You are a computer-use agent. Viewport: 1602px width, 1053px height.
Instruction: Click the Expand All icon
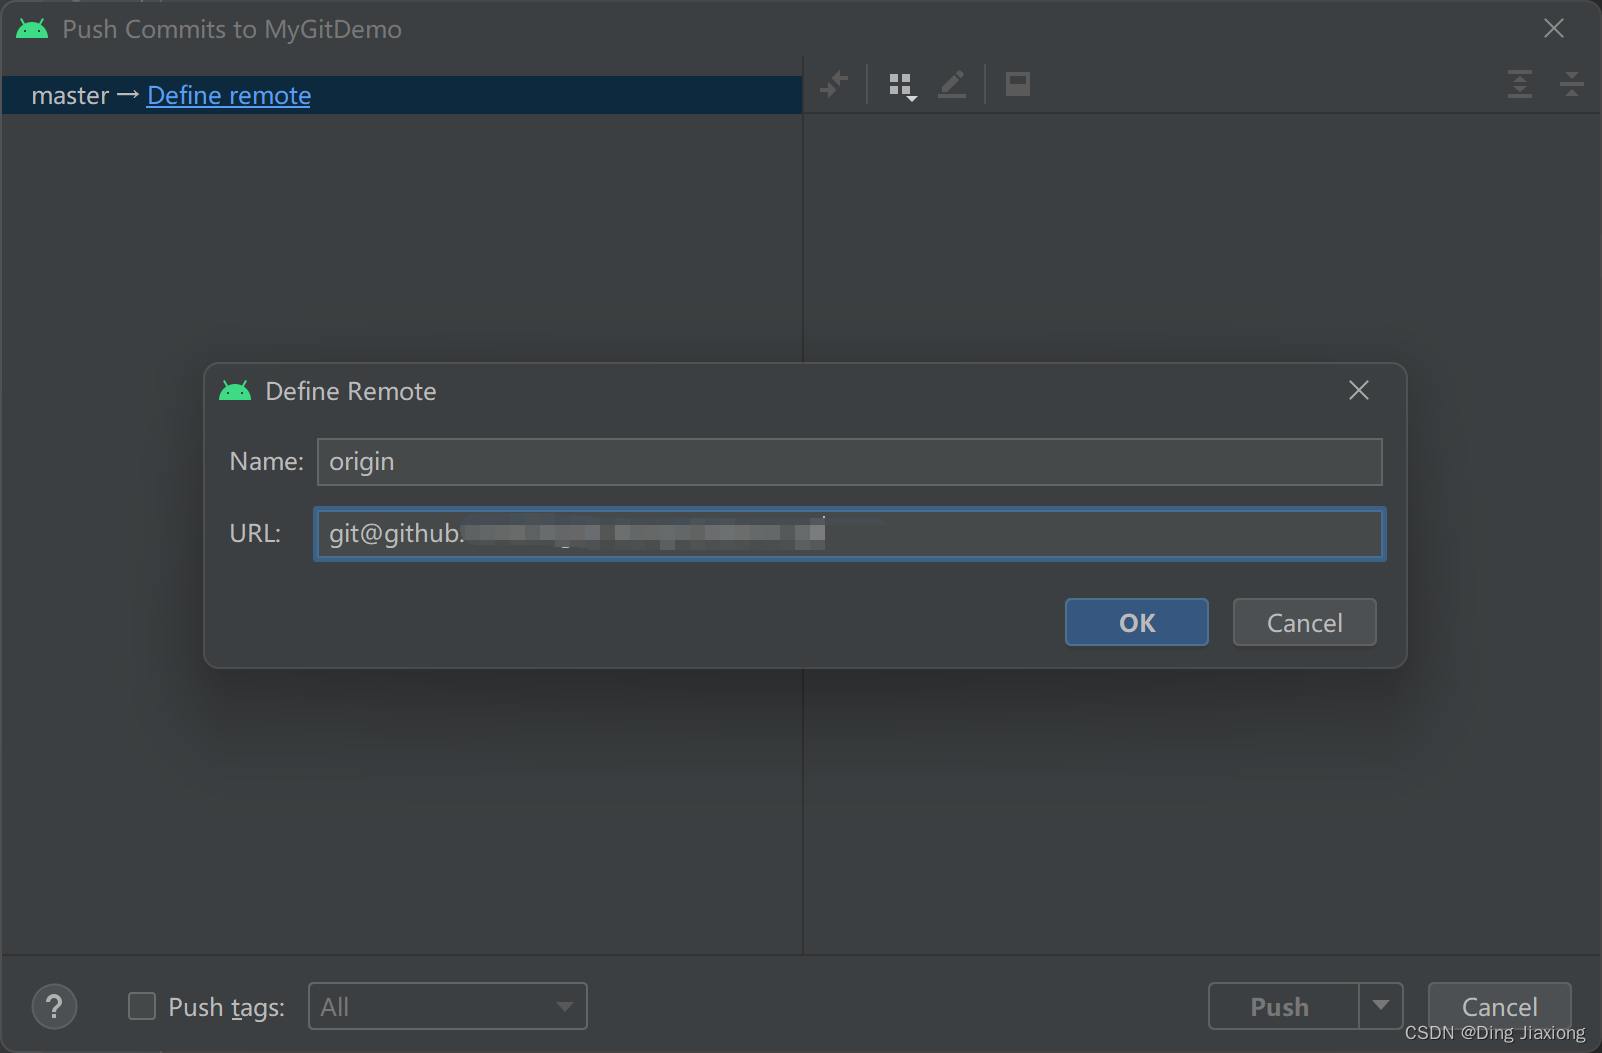coord(1520,84)
